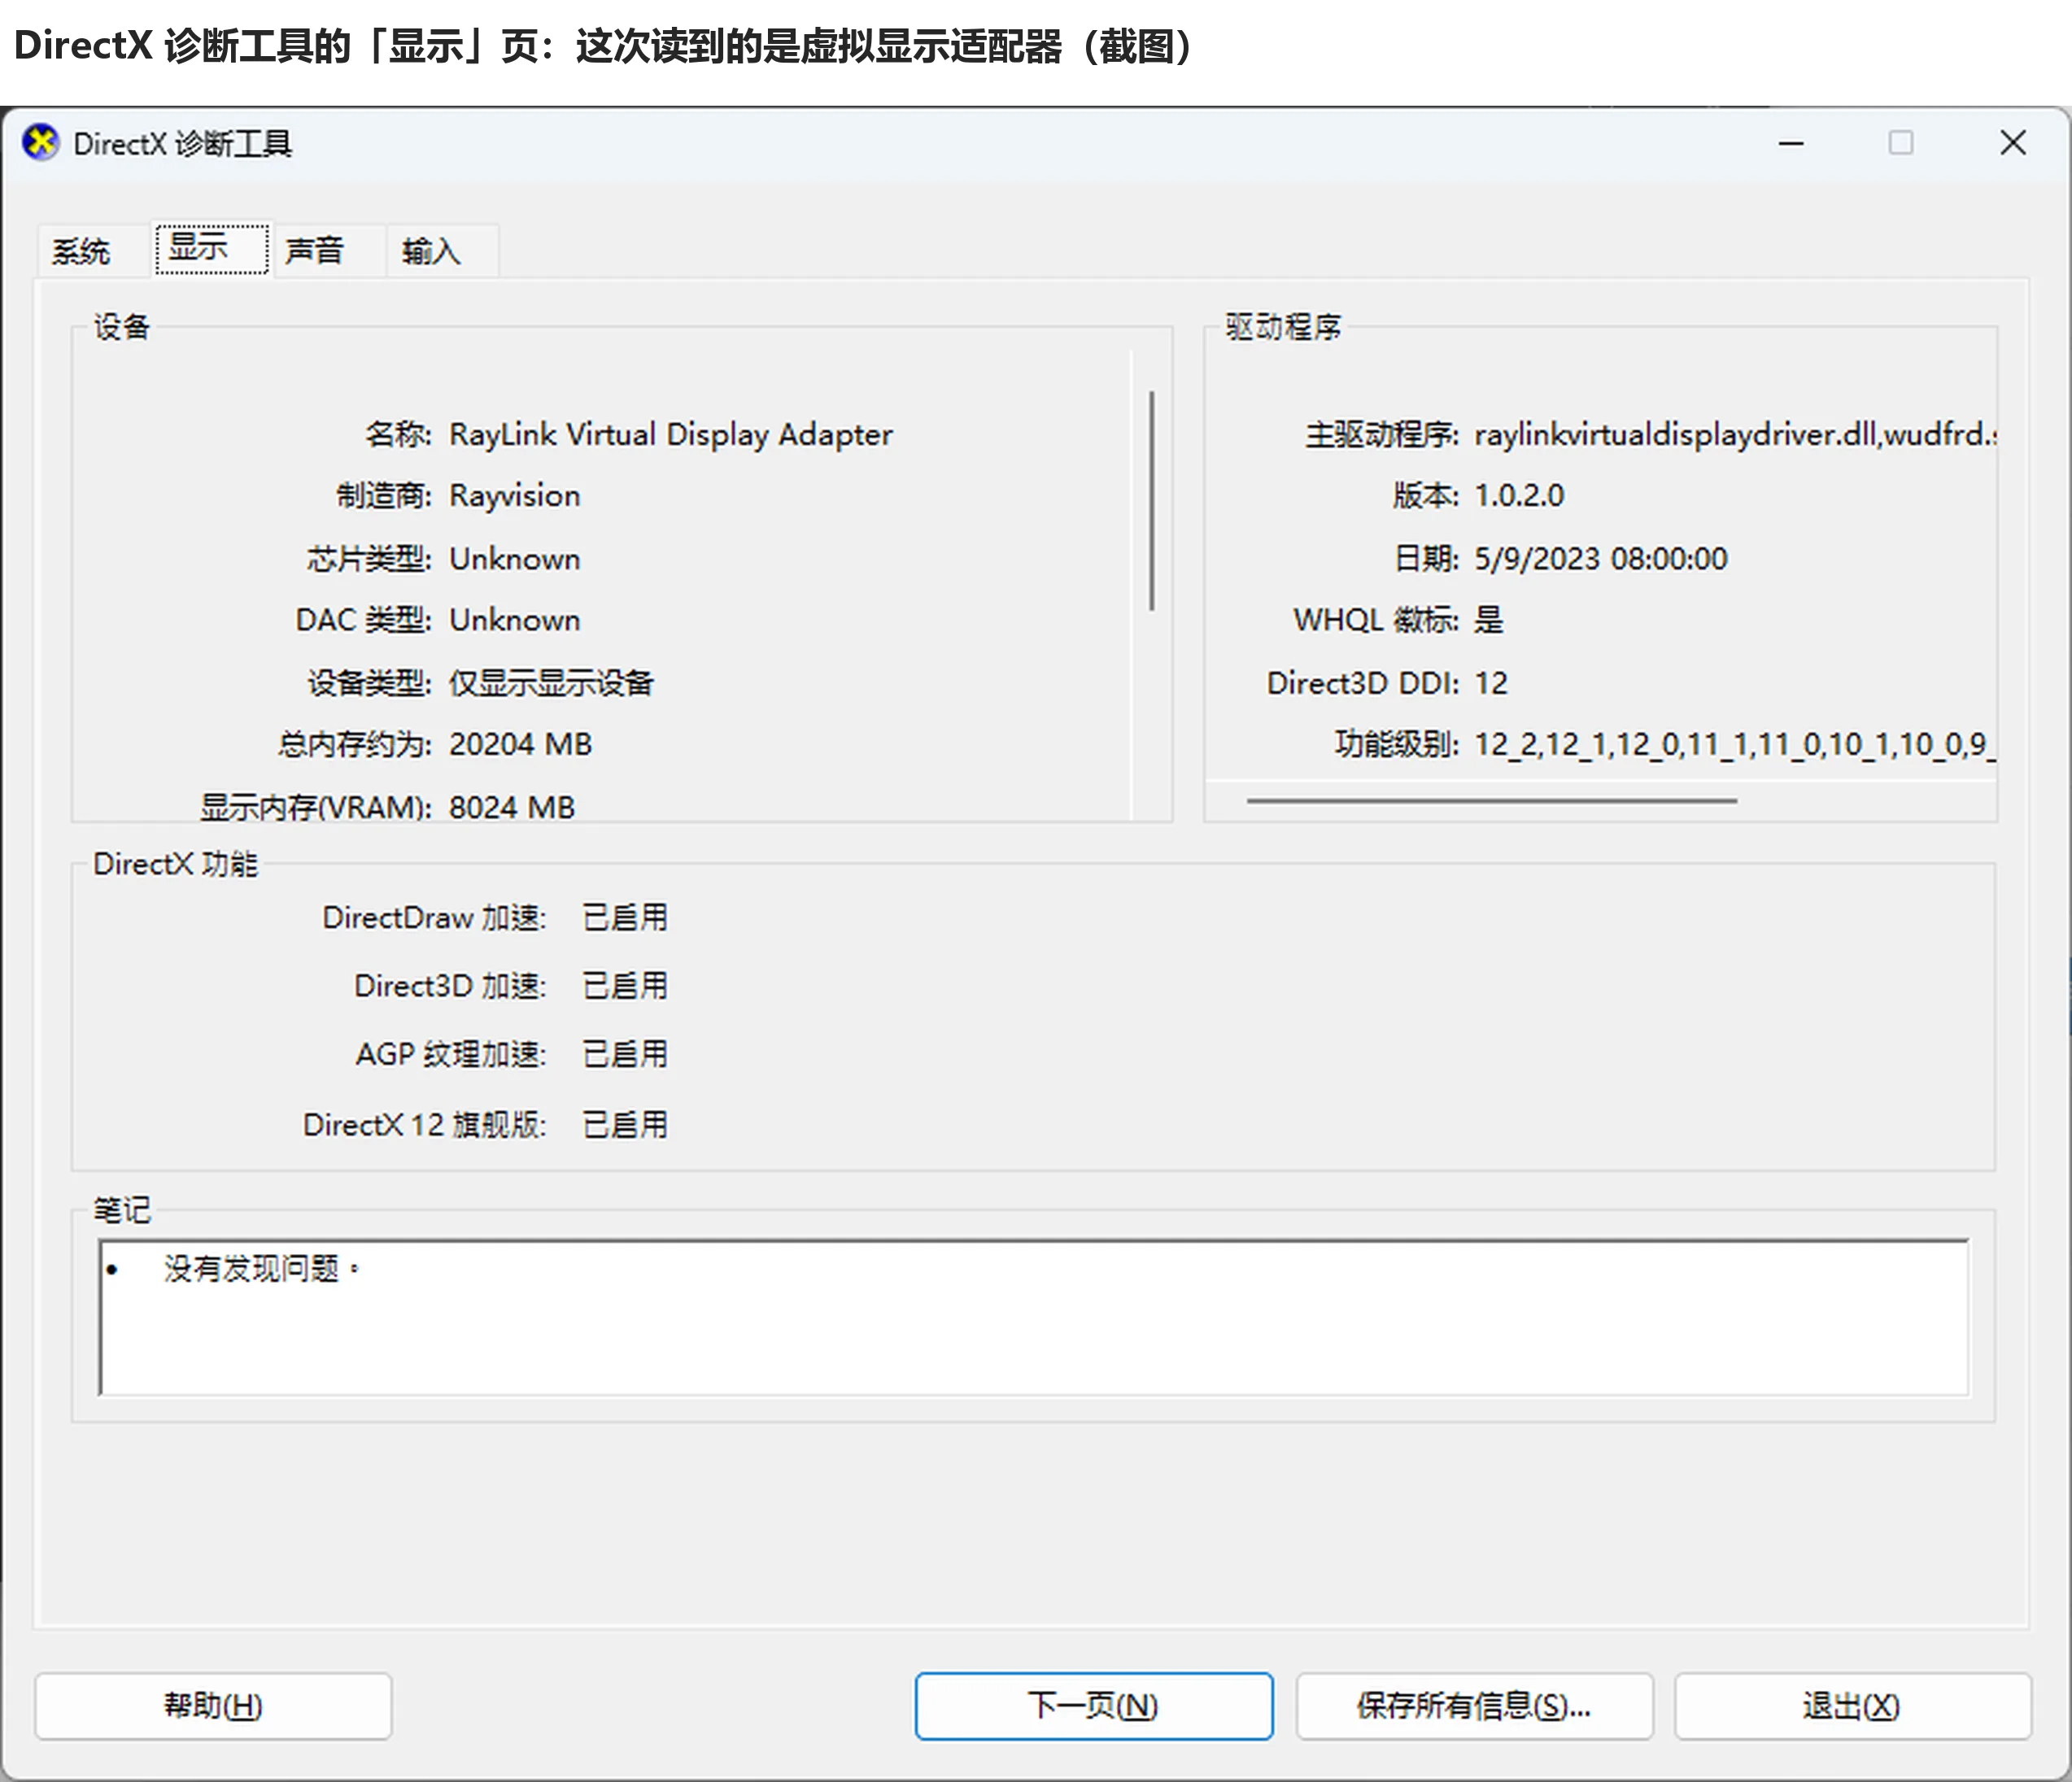Click the DirectDraw 加速 status 已启用

tap(625, 917)
